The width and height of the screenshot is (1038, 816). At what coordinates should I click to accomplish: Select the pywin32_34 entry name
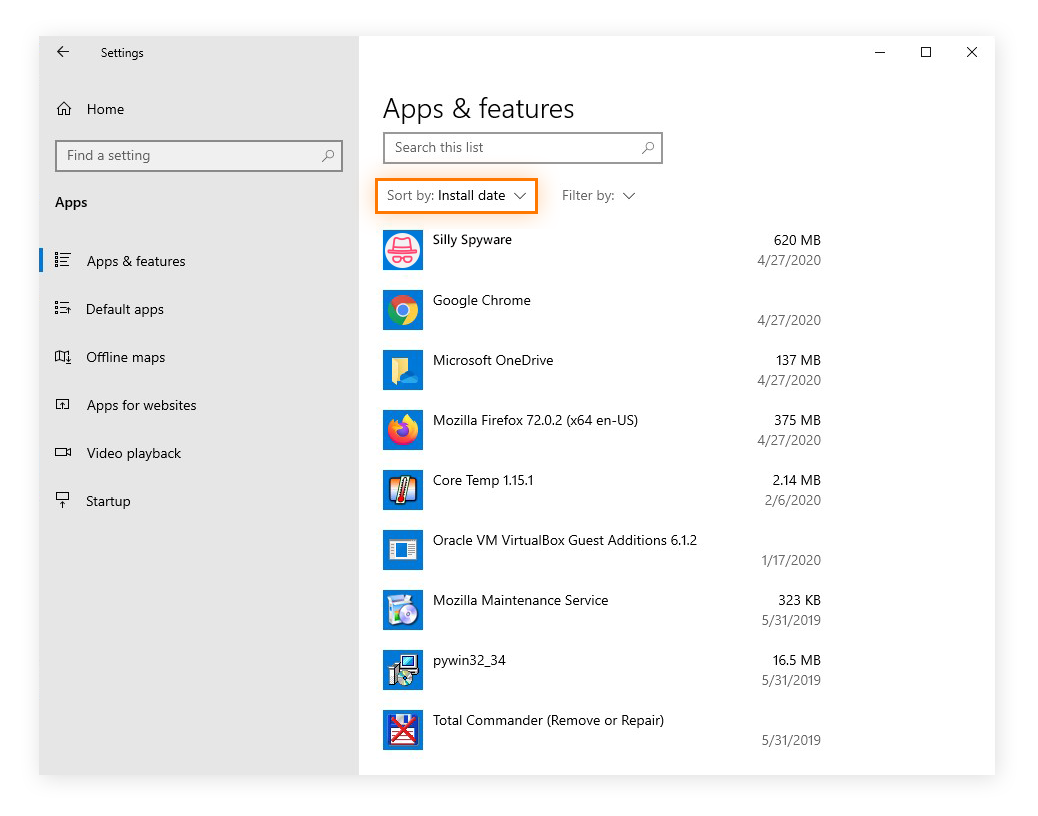[x=469, y=660]
